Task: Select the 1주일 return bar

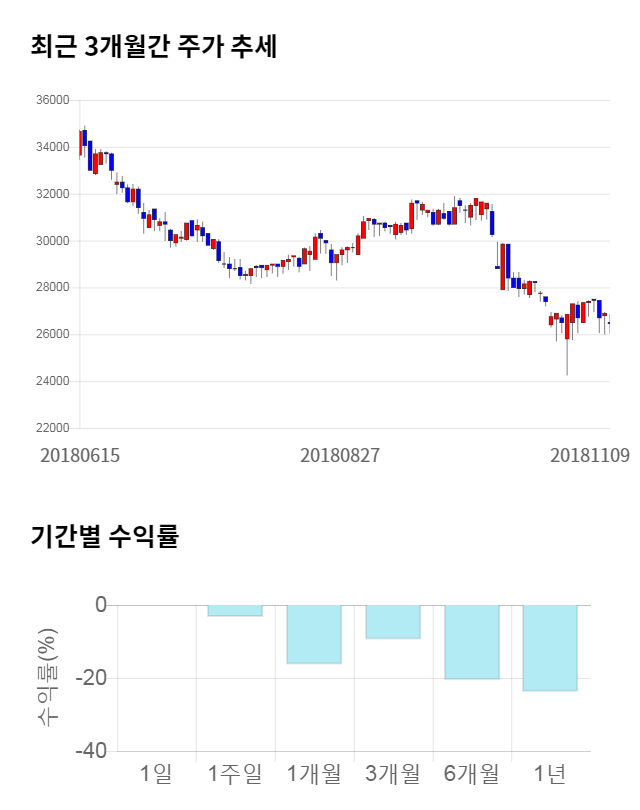Action: 235,611
